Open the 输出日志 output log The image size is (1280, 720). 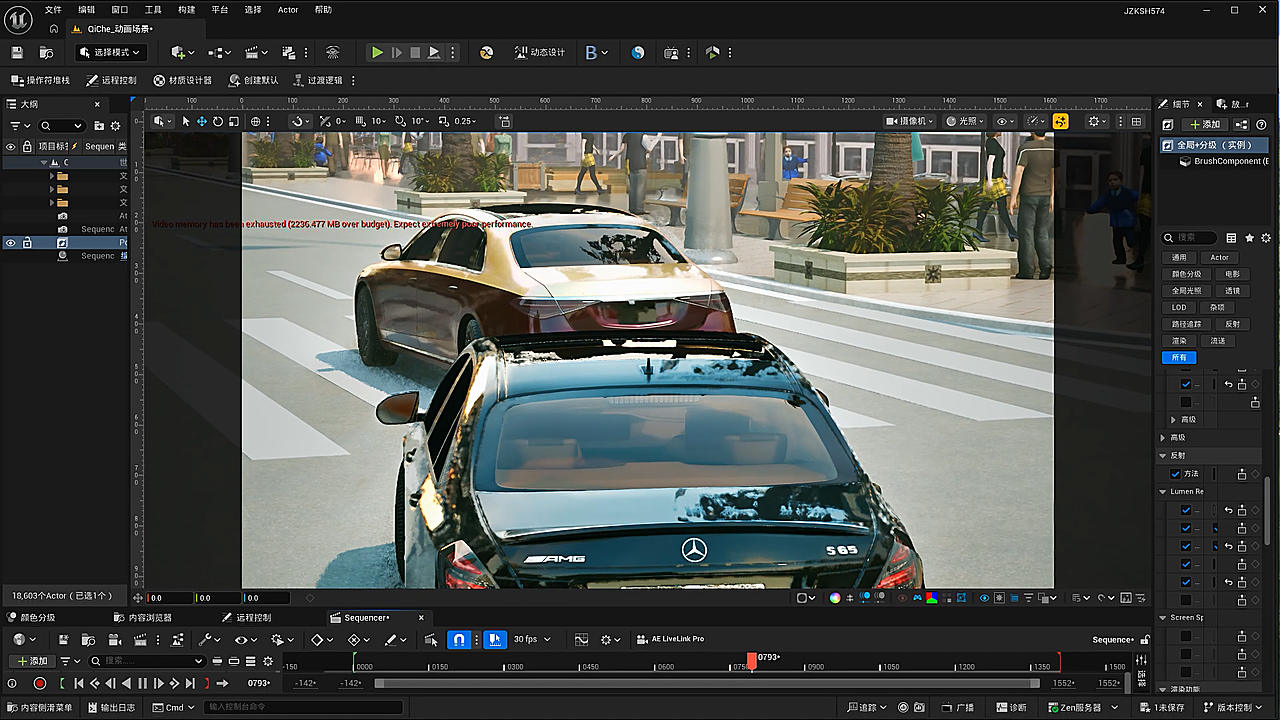point(110,707)
